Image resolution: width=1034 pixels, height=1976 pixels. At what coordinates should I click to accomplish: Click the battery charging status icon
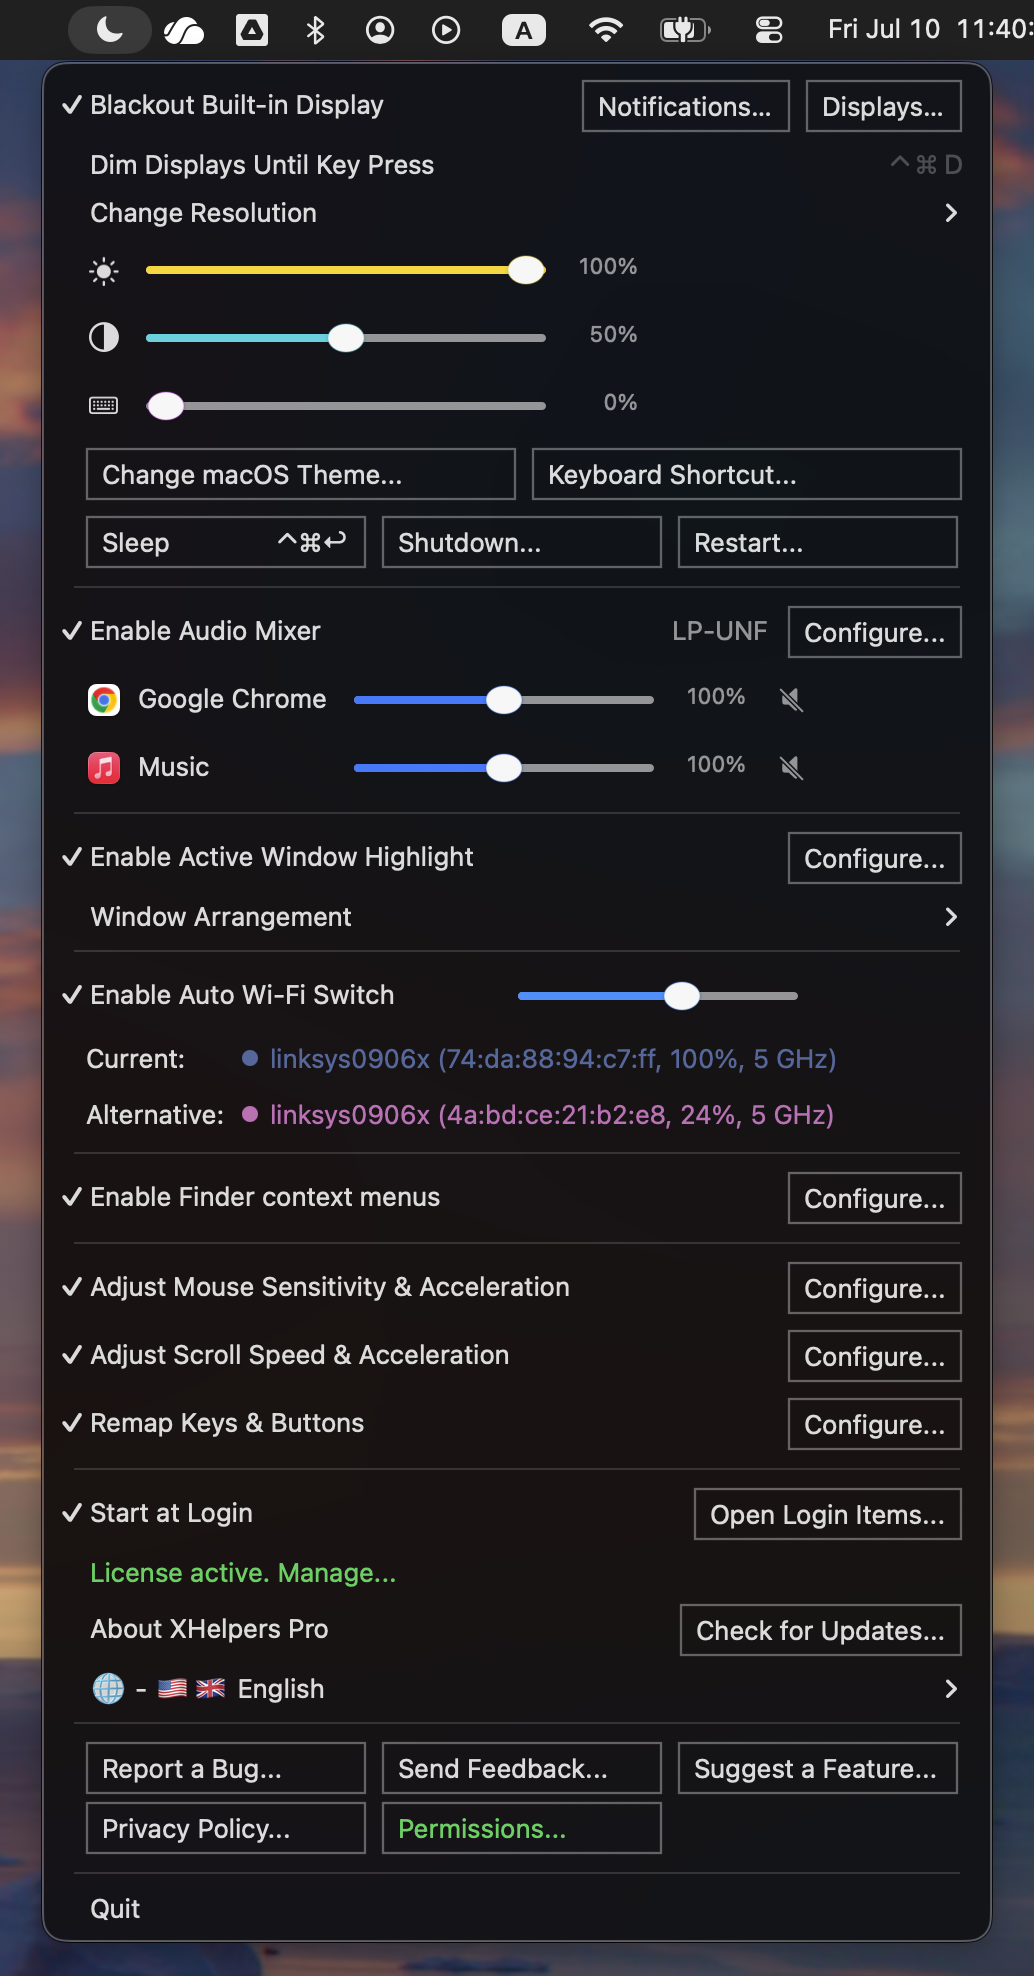pyautogui.click(x=685, y=30)
